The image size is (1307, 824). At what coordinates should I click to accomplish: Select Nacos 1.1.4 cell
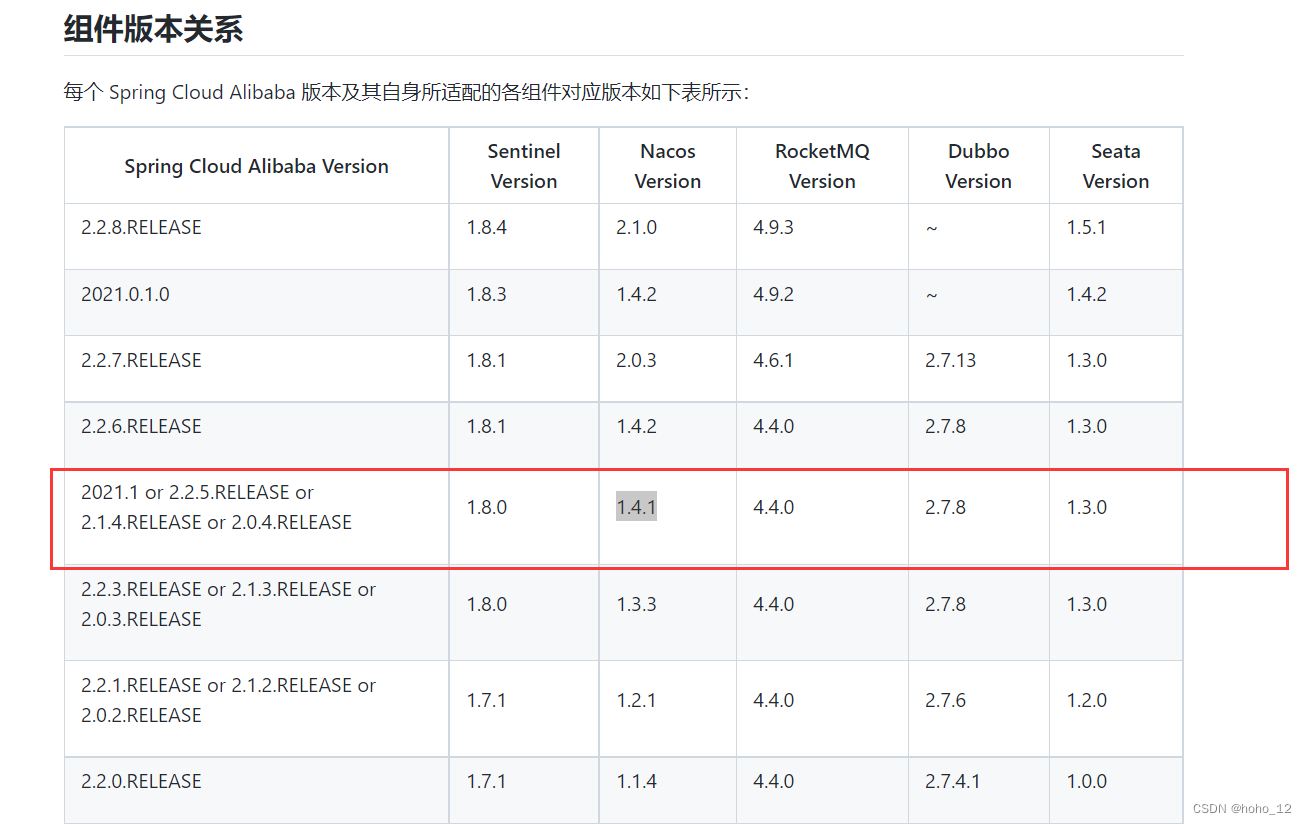[x=668, y=790]
